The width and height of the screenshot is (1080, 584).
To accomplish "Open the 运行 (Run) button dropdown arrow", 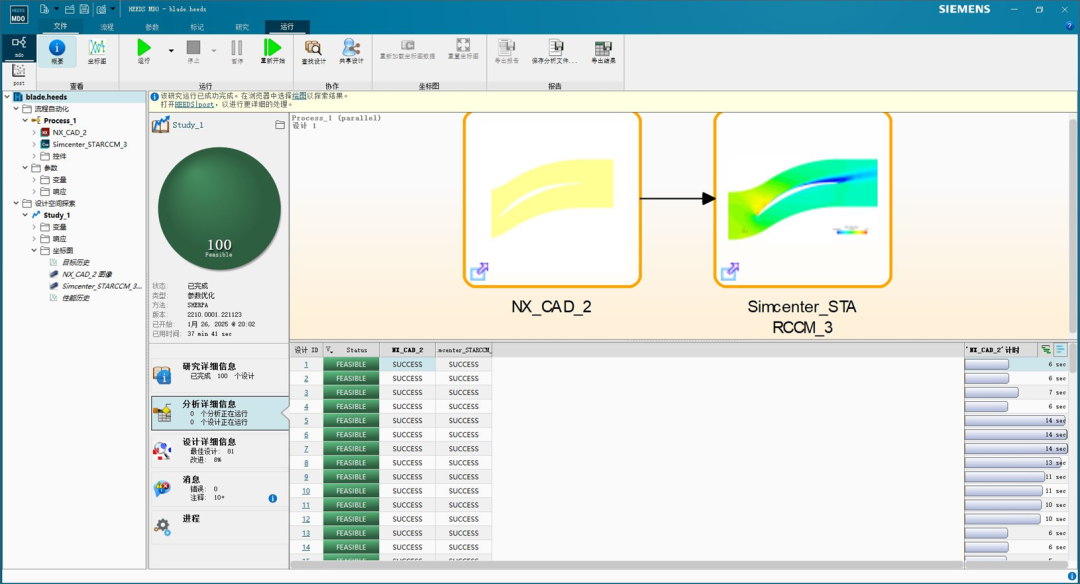I will pyautogui.click(x=171, y=50).
